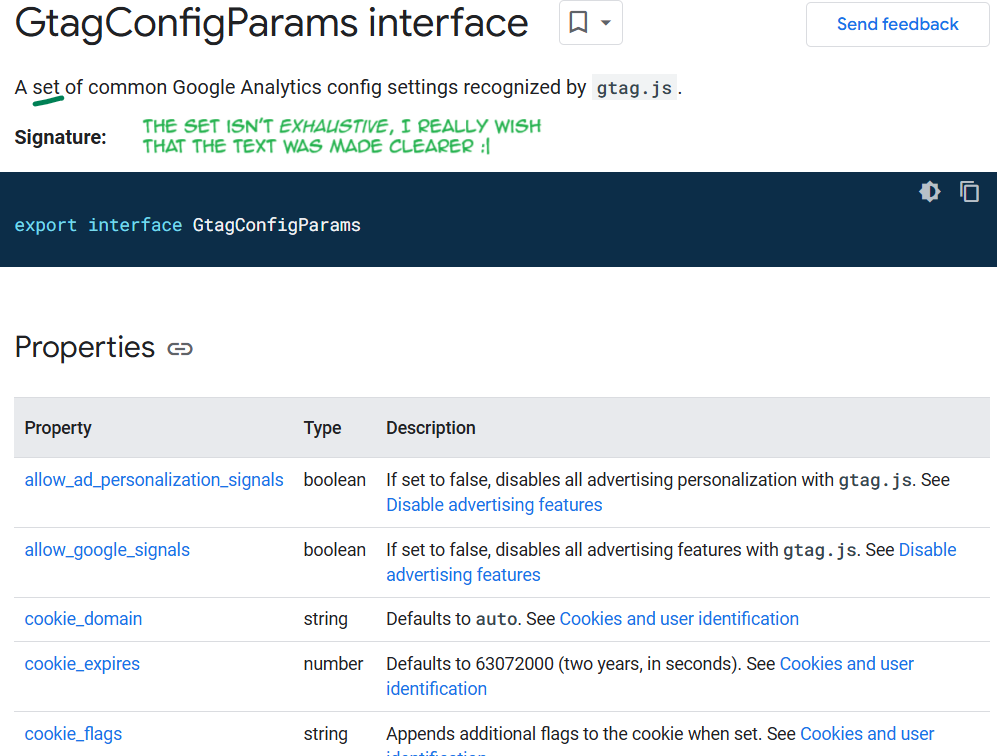Open Disable advertising features in allow_ad_personalization_signals row
This screenshot has width=997, height=756.
(x=494, y=505)
